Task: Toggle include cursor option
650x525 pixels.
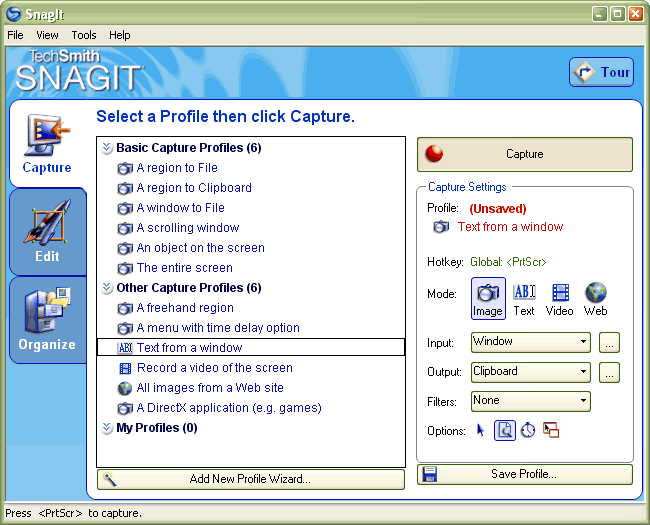Action: pyautogui.click(x=480, y=430)
